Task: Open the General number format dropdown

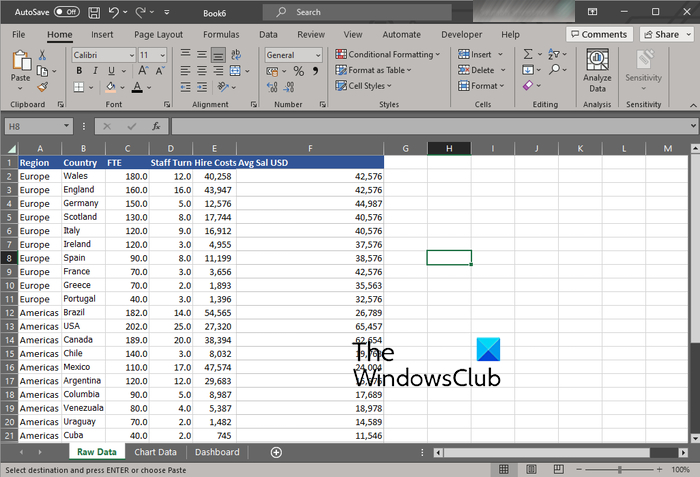Action: click(x=295, y=55)
